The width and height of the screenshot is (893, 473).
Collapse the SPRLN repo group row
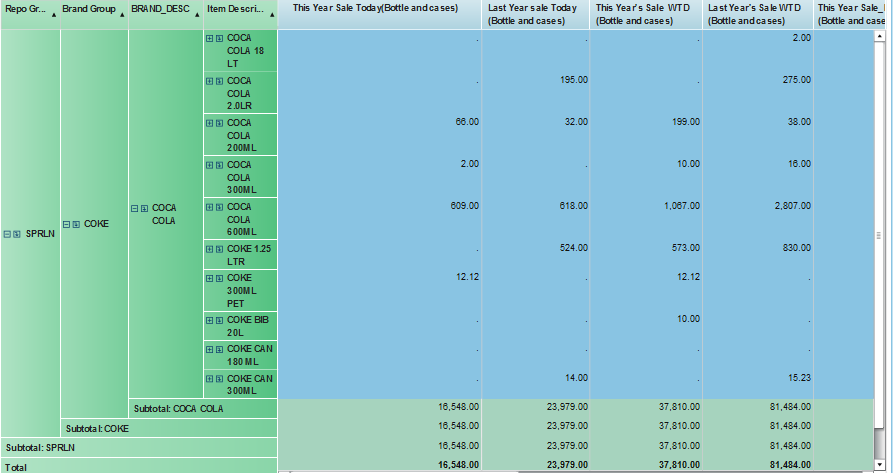7,234
